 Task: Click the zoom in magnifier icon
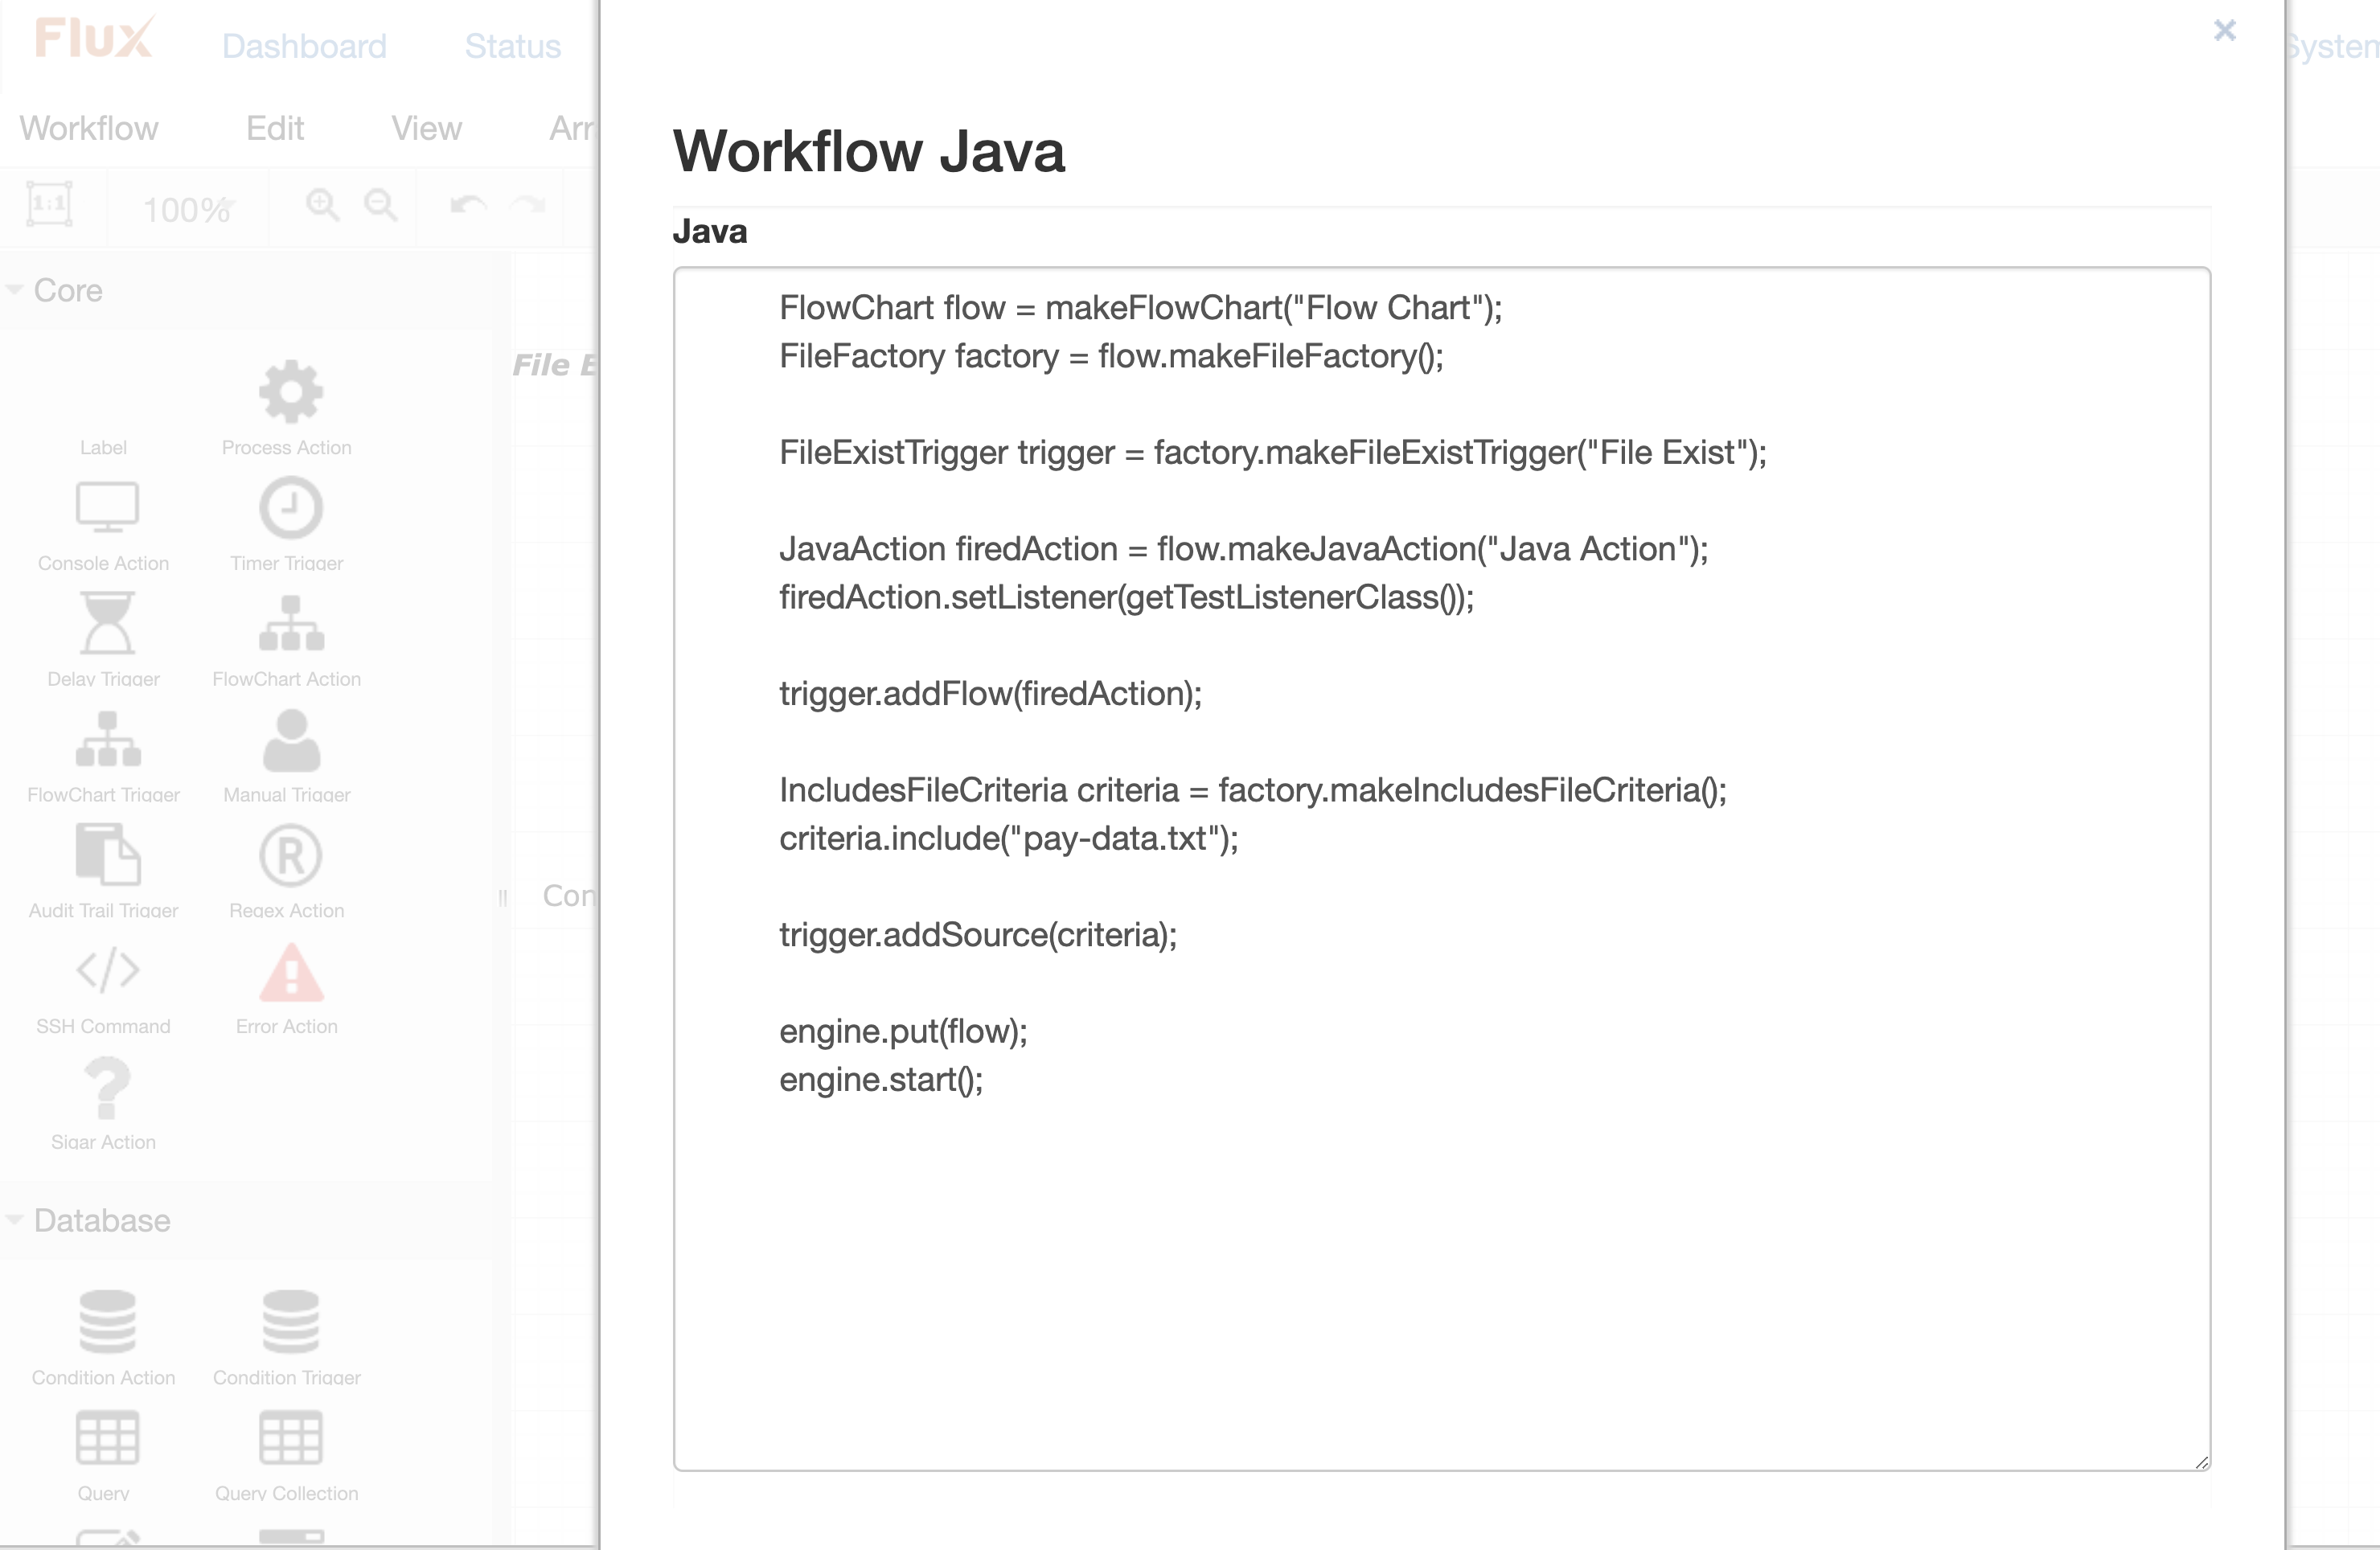click(x=322, y=204)
